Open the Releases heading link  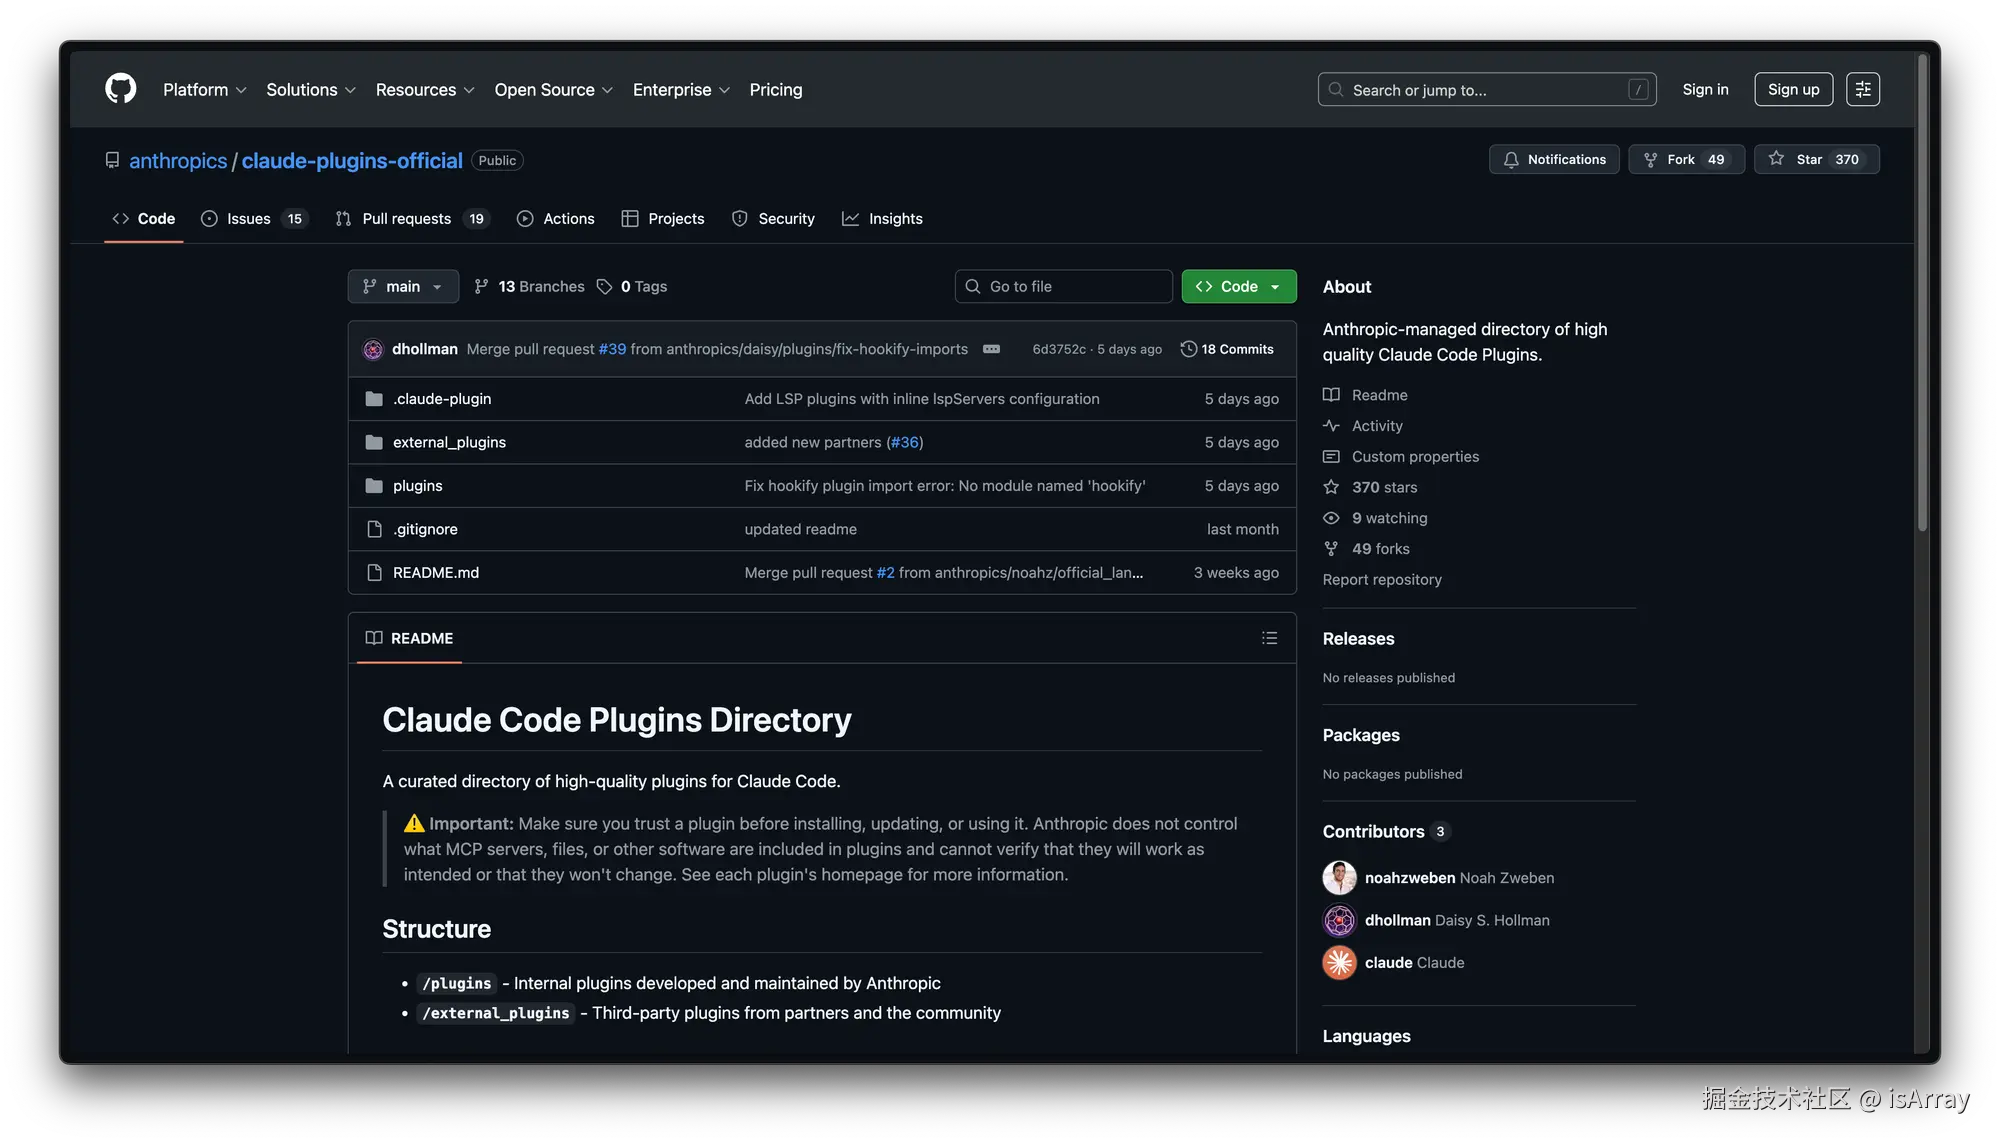1358,639
